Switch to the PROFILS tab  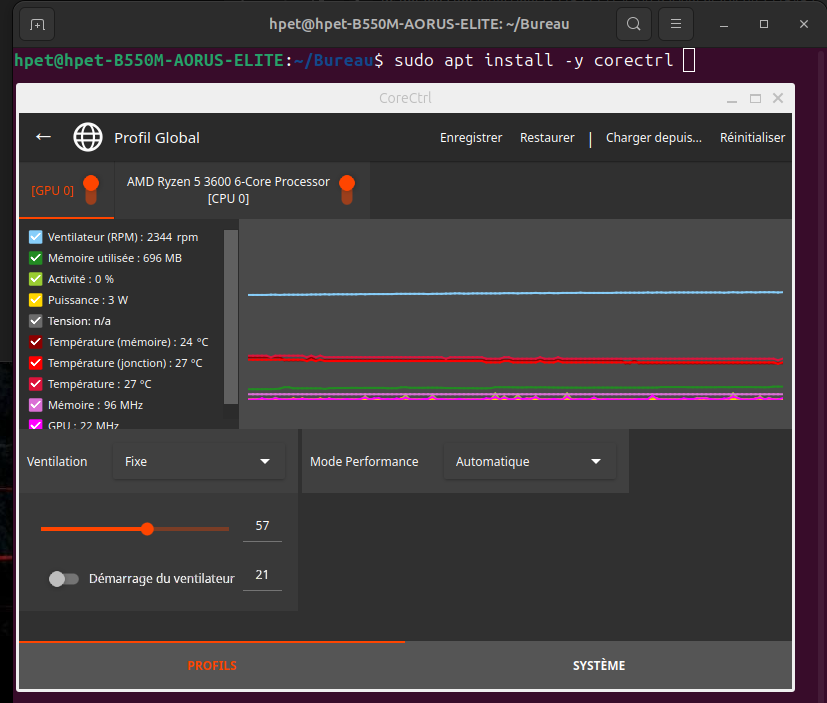[212, 666]
